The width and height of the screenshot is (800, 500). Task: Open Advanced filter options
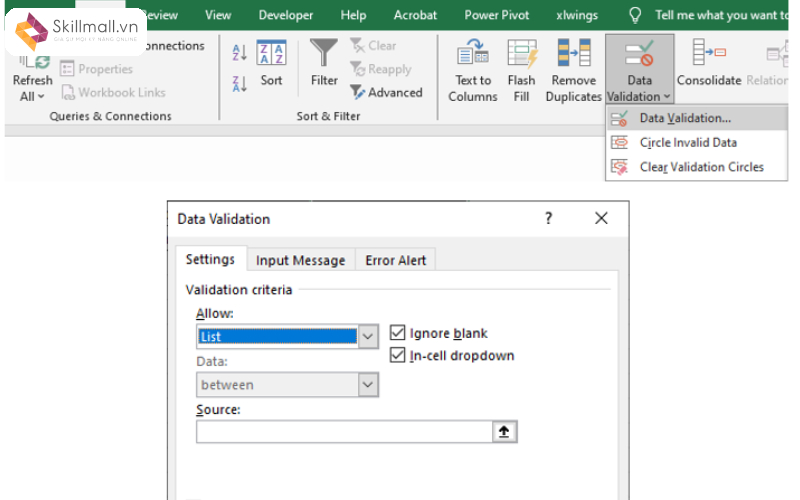[386, 92]
